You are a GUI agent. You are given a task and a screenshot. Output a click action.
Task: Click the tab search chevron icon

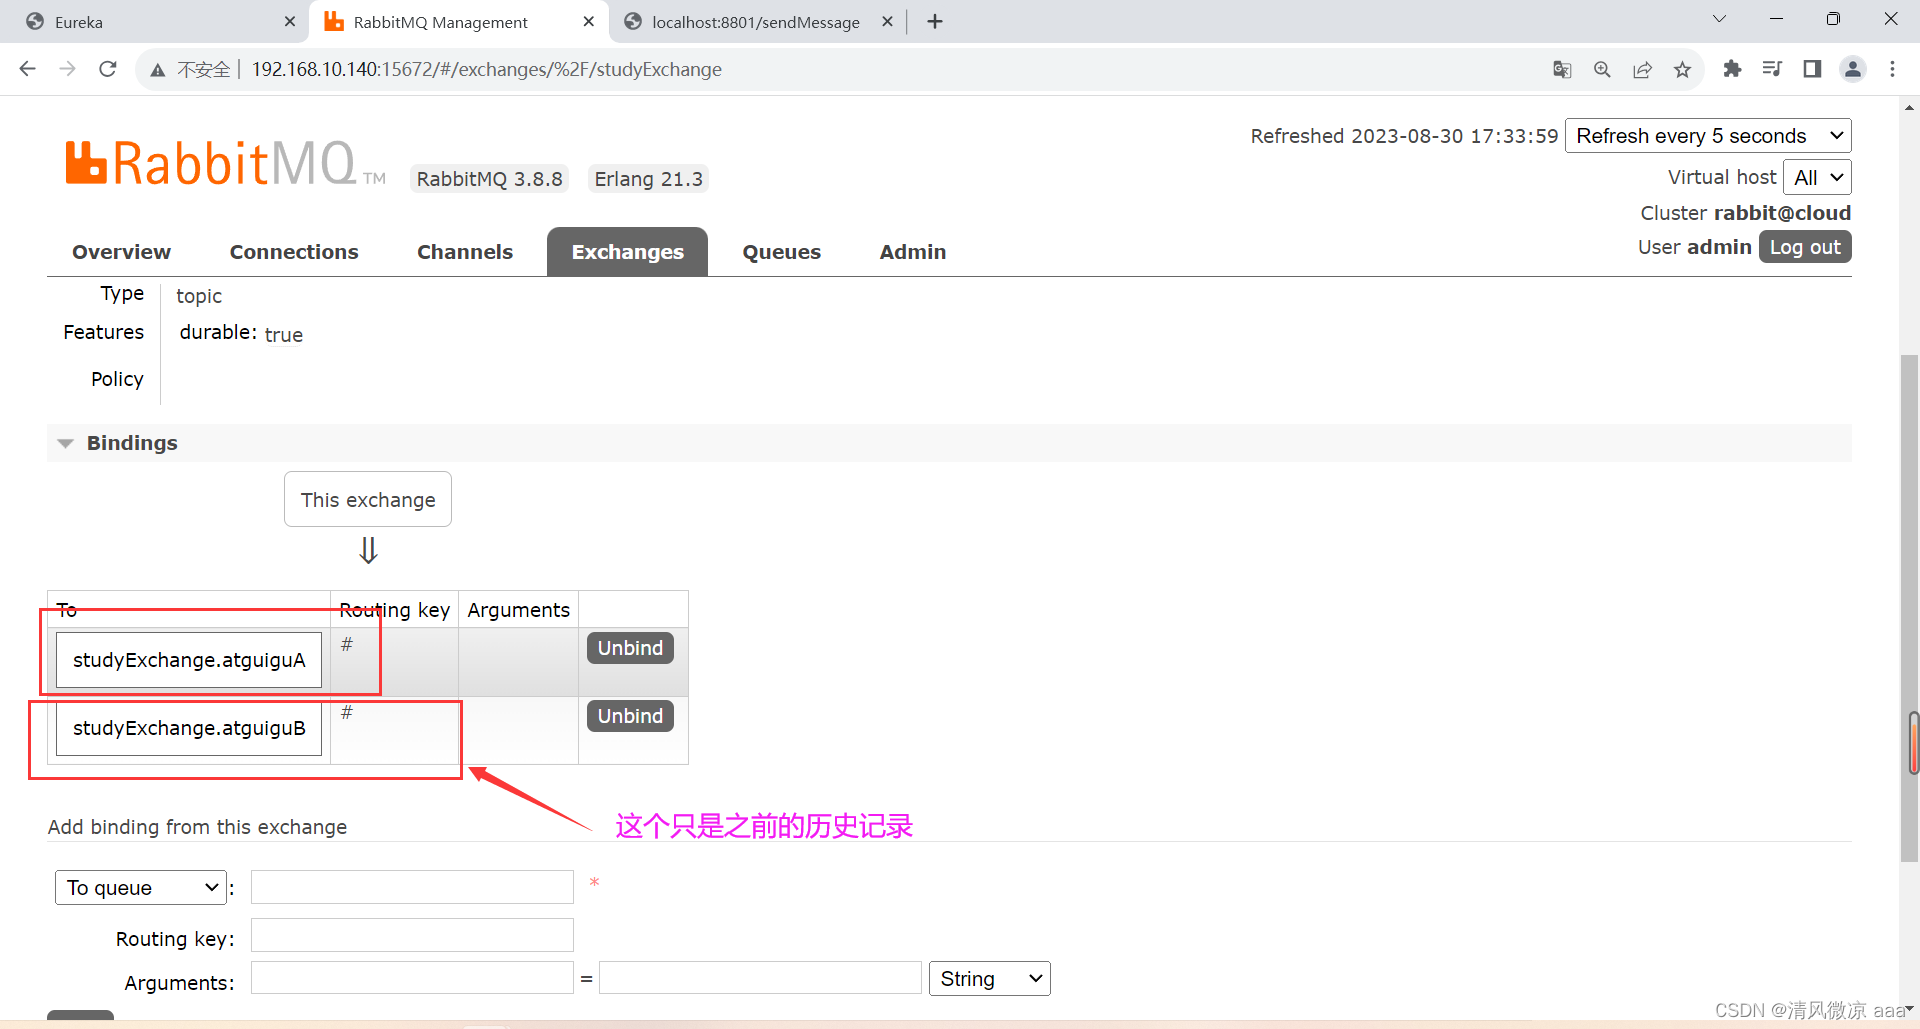(x=1719, y=19)
